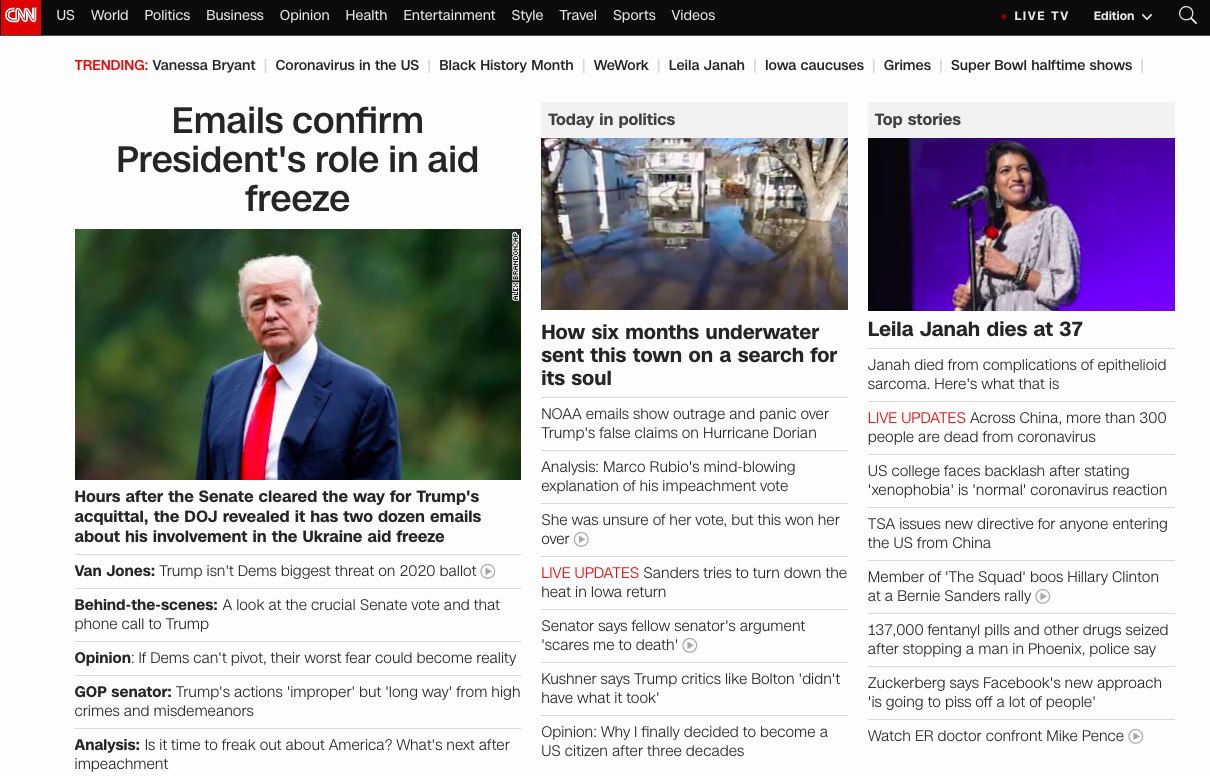
Task: Open 137,000 fentanyl pills seized story
Action: pyautogui.click(x=1018, y=639)
